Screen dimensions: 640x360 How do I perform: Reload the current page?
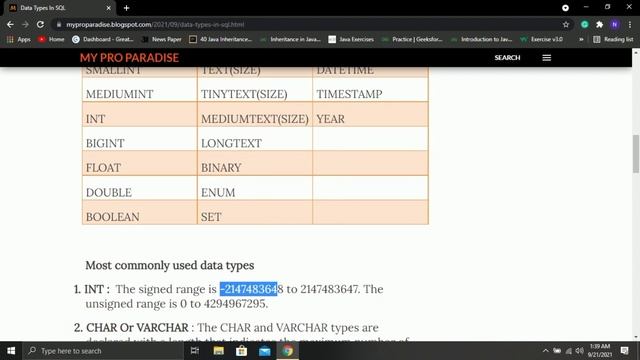tap(40, 24)
